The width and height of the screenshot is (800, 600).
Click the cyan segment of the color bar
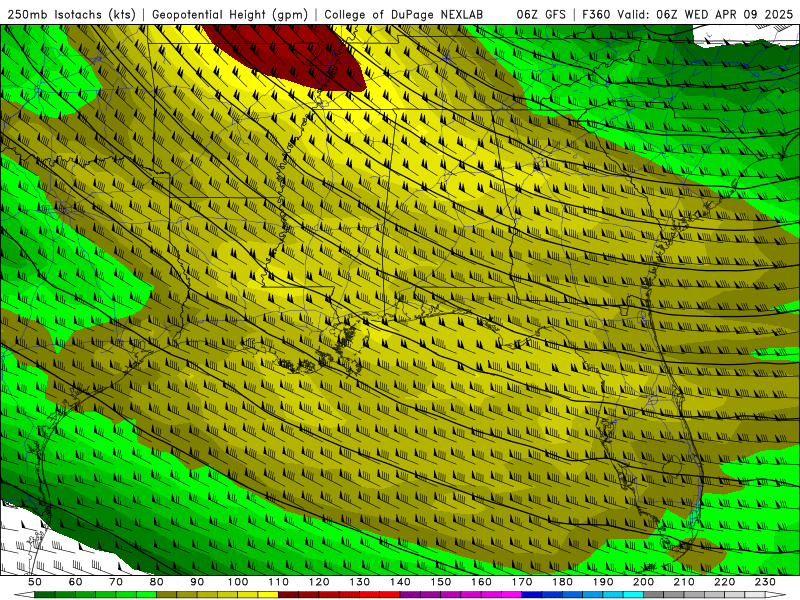tap(633, 594)
